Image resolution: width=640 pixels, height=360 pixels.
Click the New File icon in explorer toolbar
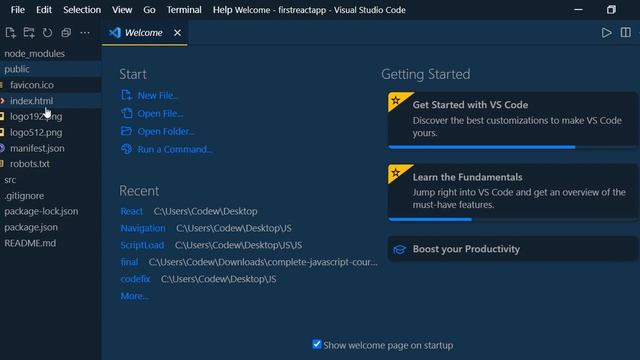[10, 33]
